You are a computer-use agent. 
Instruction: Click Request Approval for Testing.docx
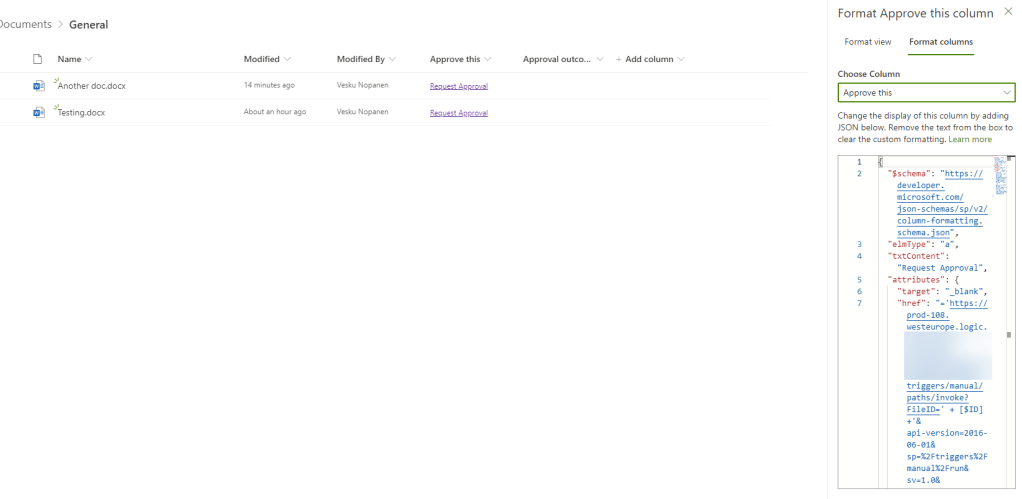tap(458, 113)
